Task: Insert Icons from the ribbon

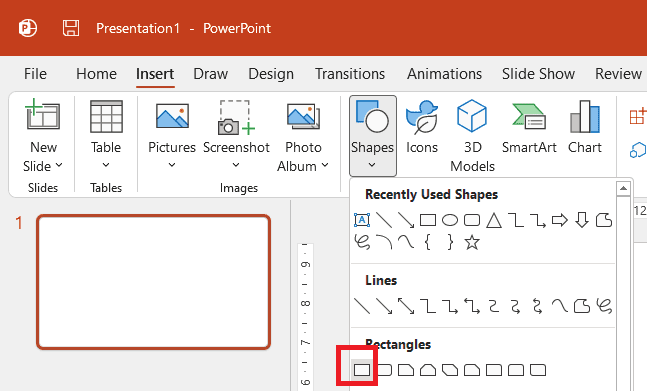Action: tap(421, 128)
